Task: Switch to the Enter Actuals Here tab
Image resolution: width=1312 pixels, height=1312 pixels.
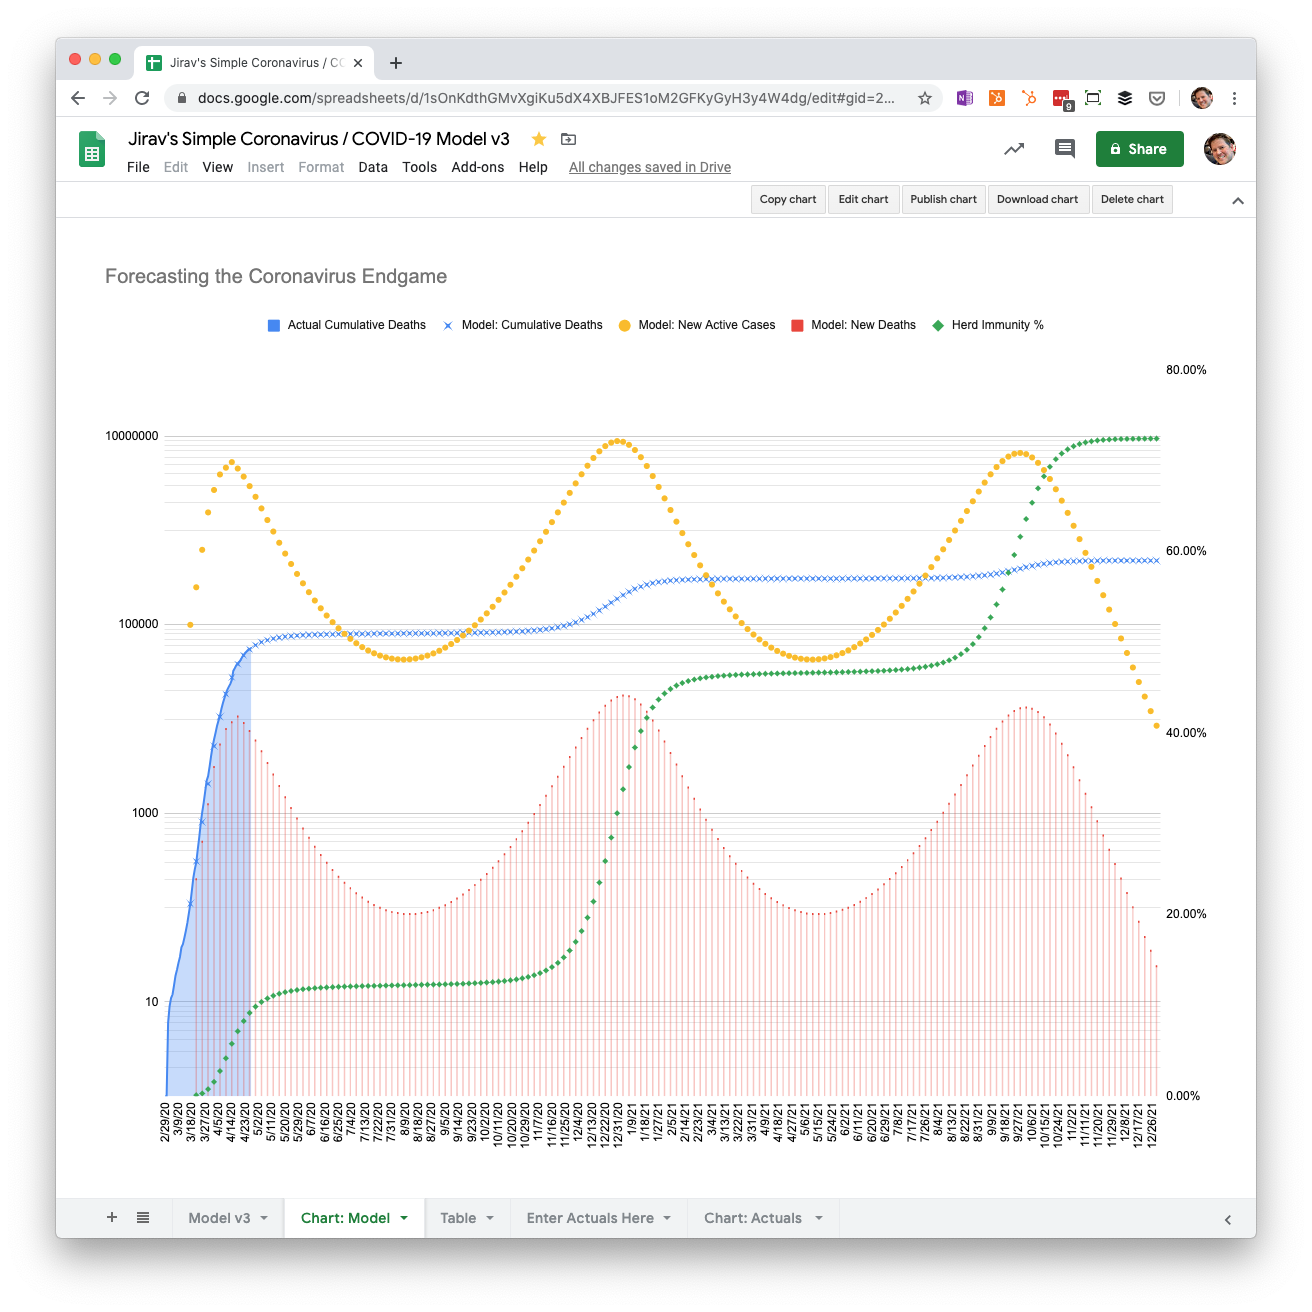Action: [590, 1218]
